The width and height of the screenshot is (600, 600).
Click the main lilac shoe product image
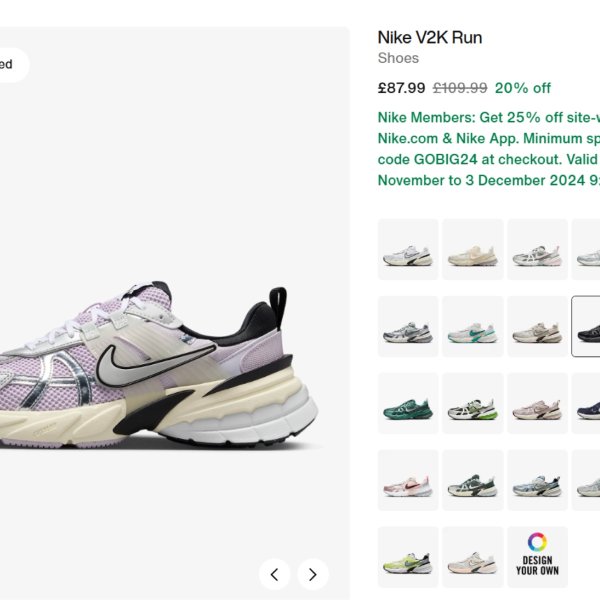click(x=159, y=365)
